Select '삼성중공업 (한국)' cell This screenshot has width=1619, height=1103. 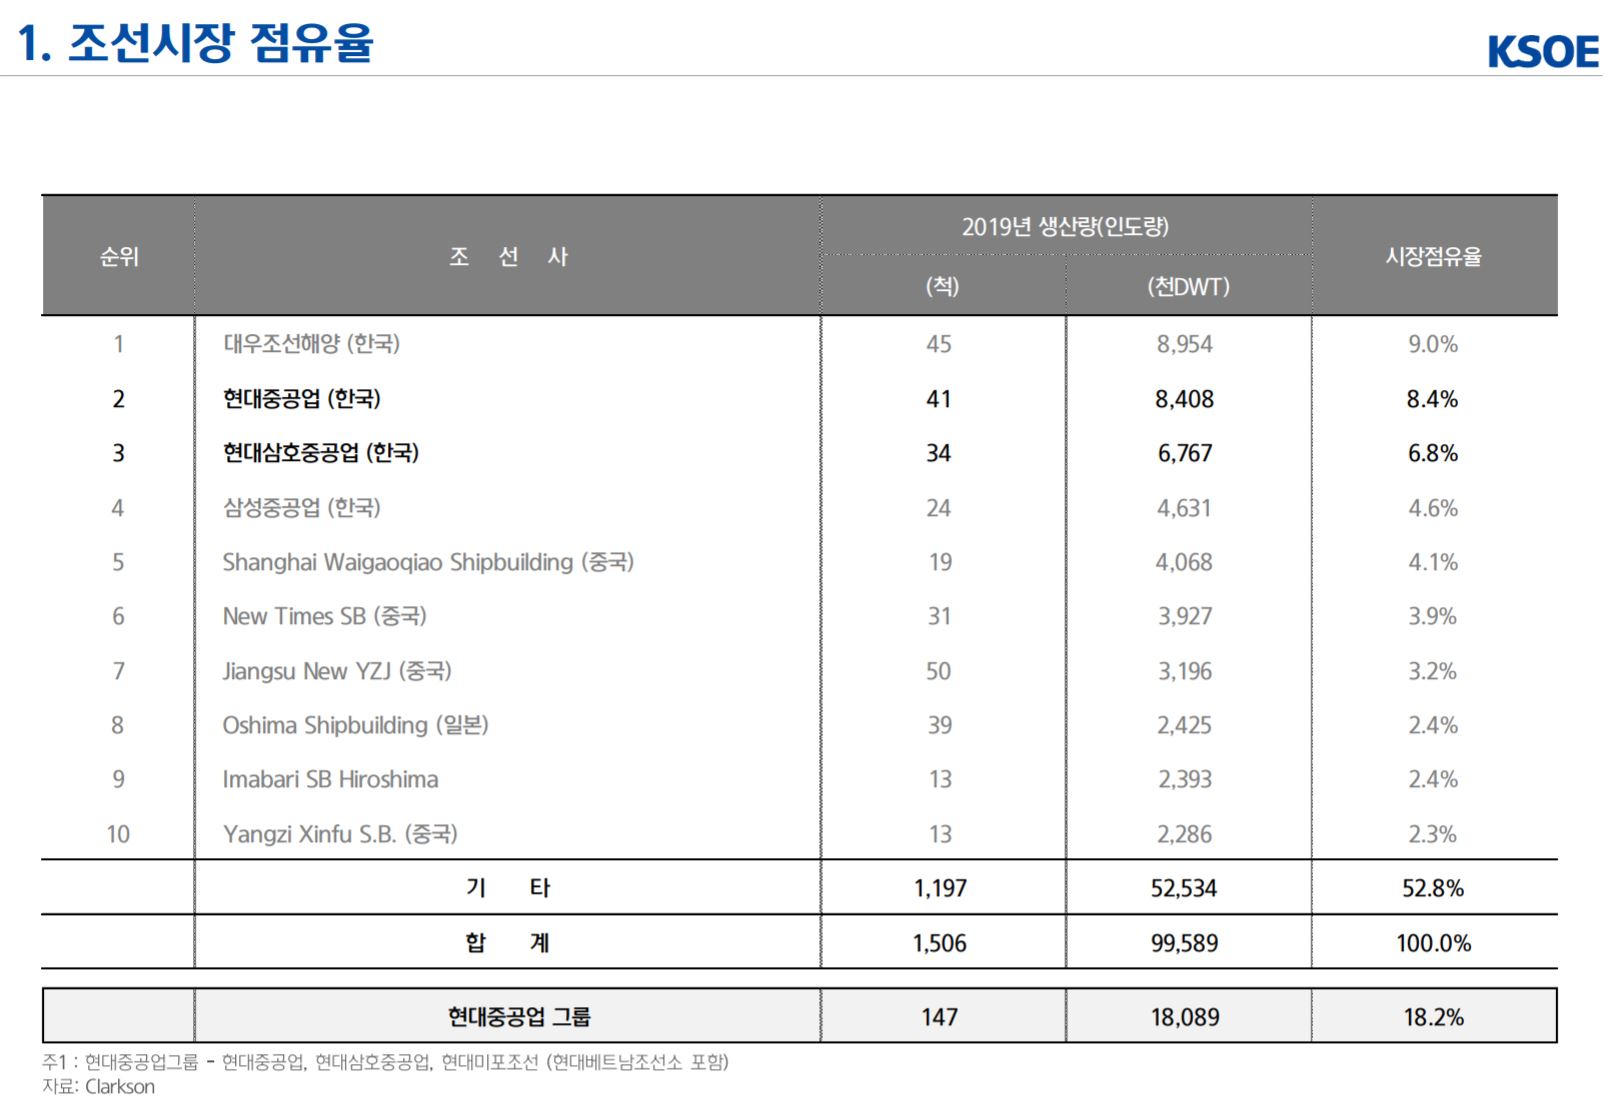click(301, 508)
